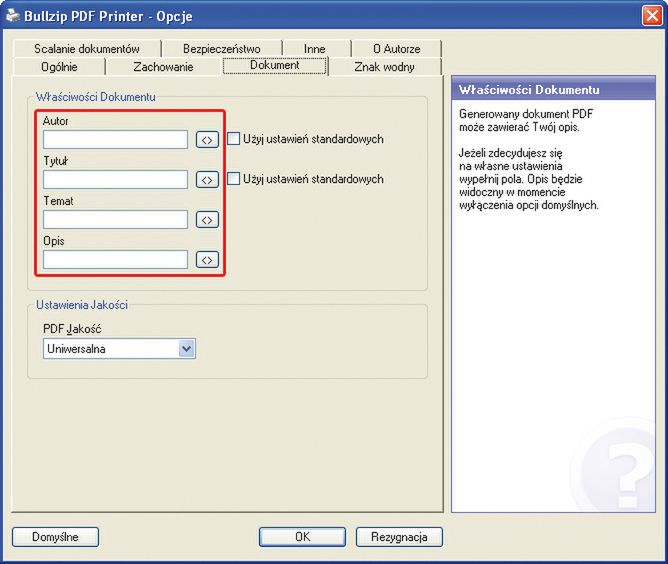Click the Domyślne button
Screen dimensions: 668x564
55,537
